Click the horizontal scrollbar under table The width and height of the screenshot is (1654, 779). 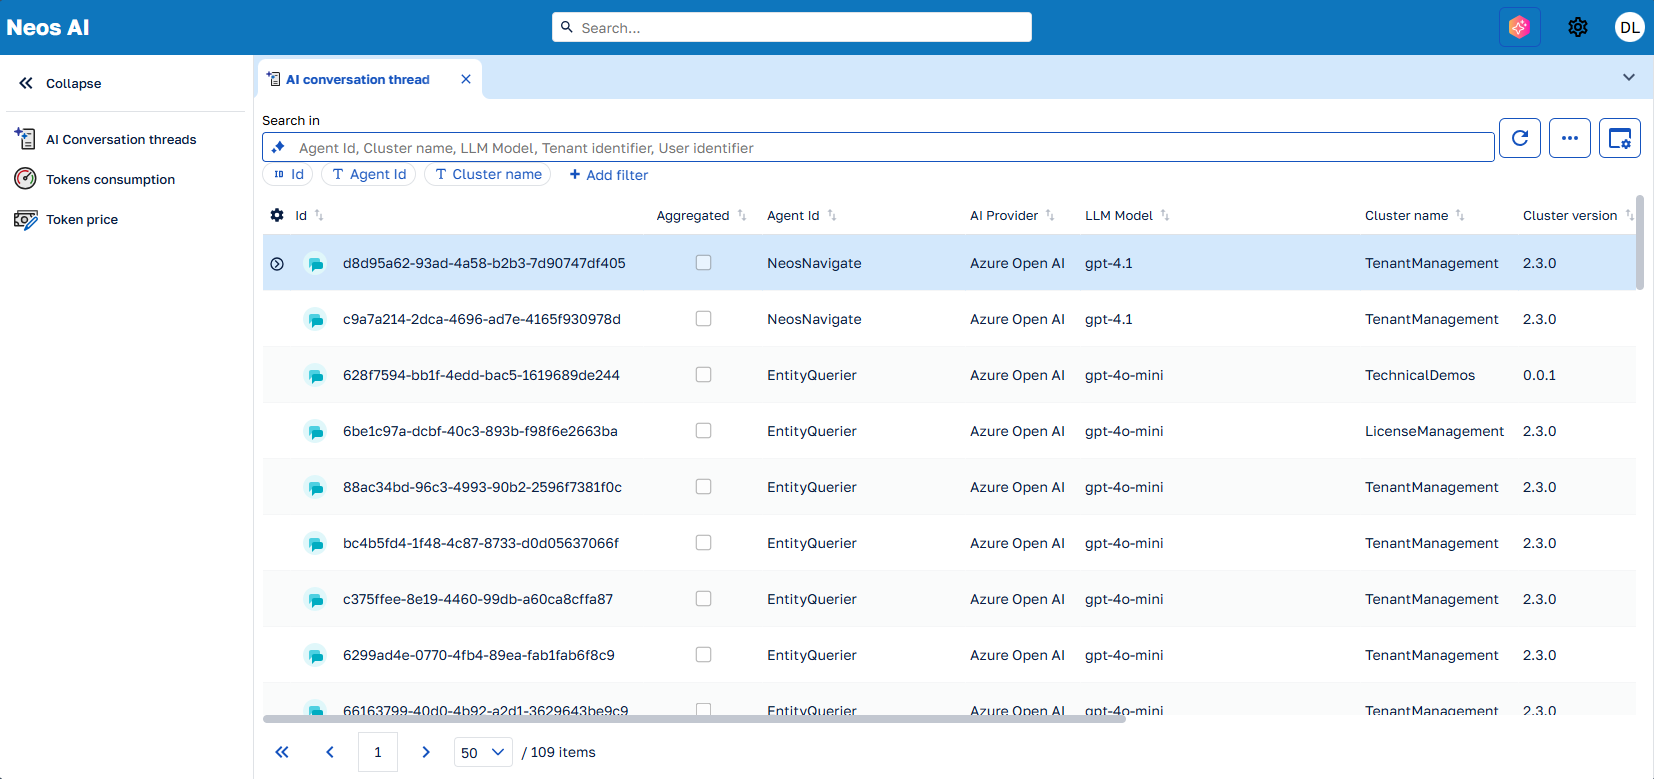point(694,718)
